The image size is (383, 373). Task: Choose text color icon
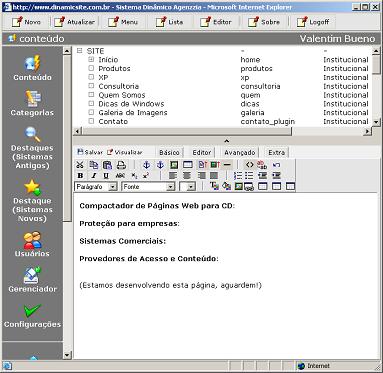coord(214,186)
